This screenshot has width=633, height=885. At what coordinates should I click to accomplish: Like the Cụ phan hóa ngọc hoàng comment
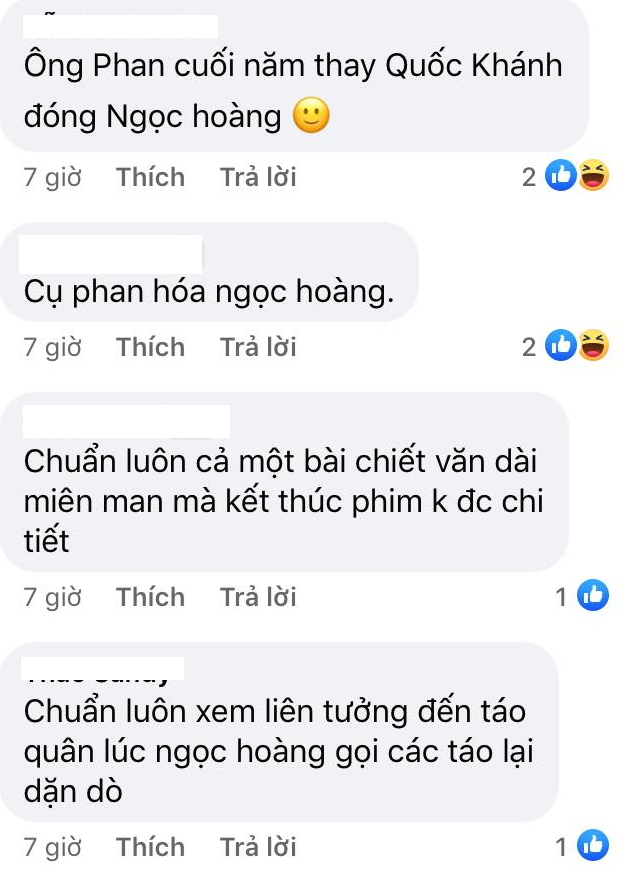pos(151,347)
